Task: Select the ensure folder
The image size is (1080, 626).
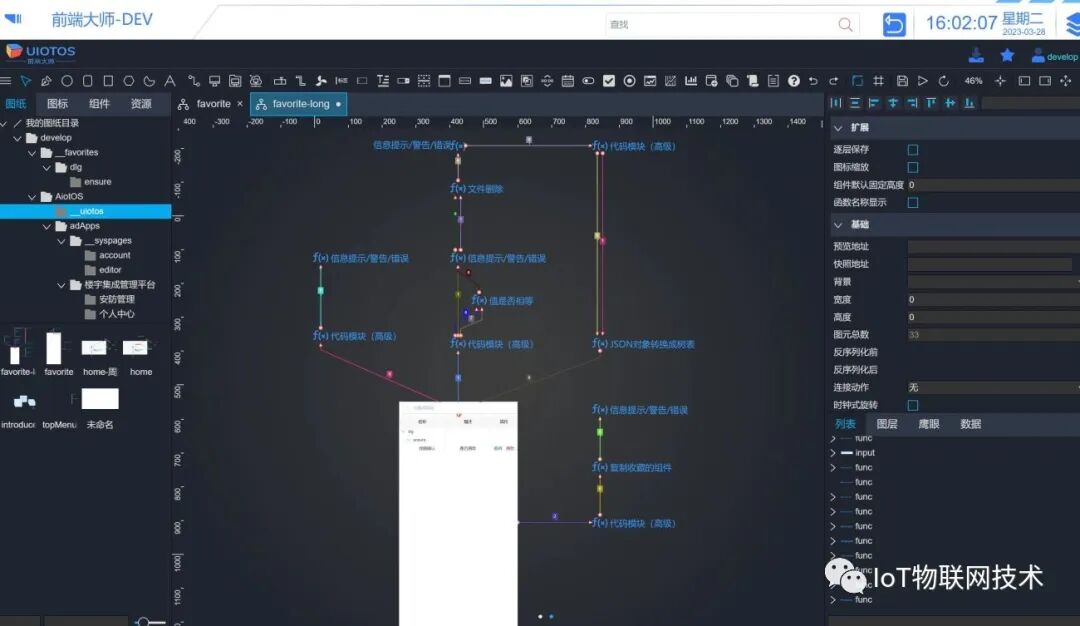Action: [x=97, y=182]
